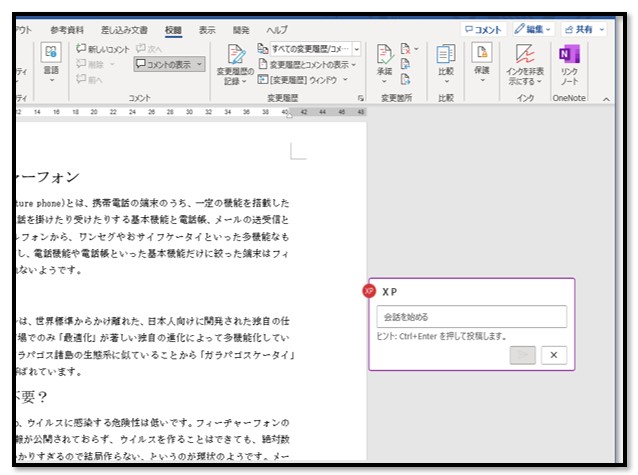The width and height of the screenshot is (638, 475).
Task: Expand the 変更履歴の記録 dropdown arrow
Action: tap(244, 81)
